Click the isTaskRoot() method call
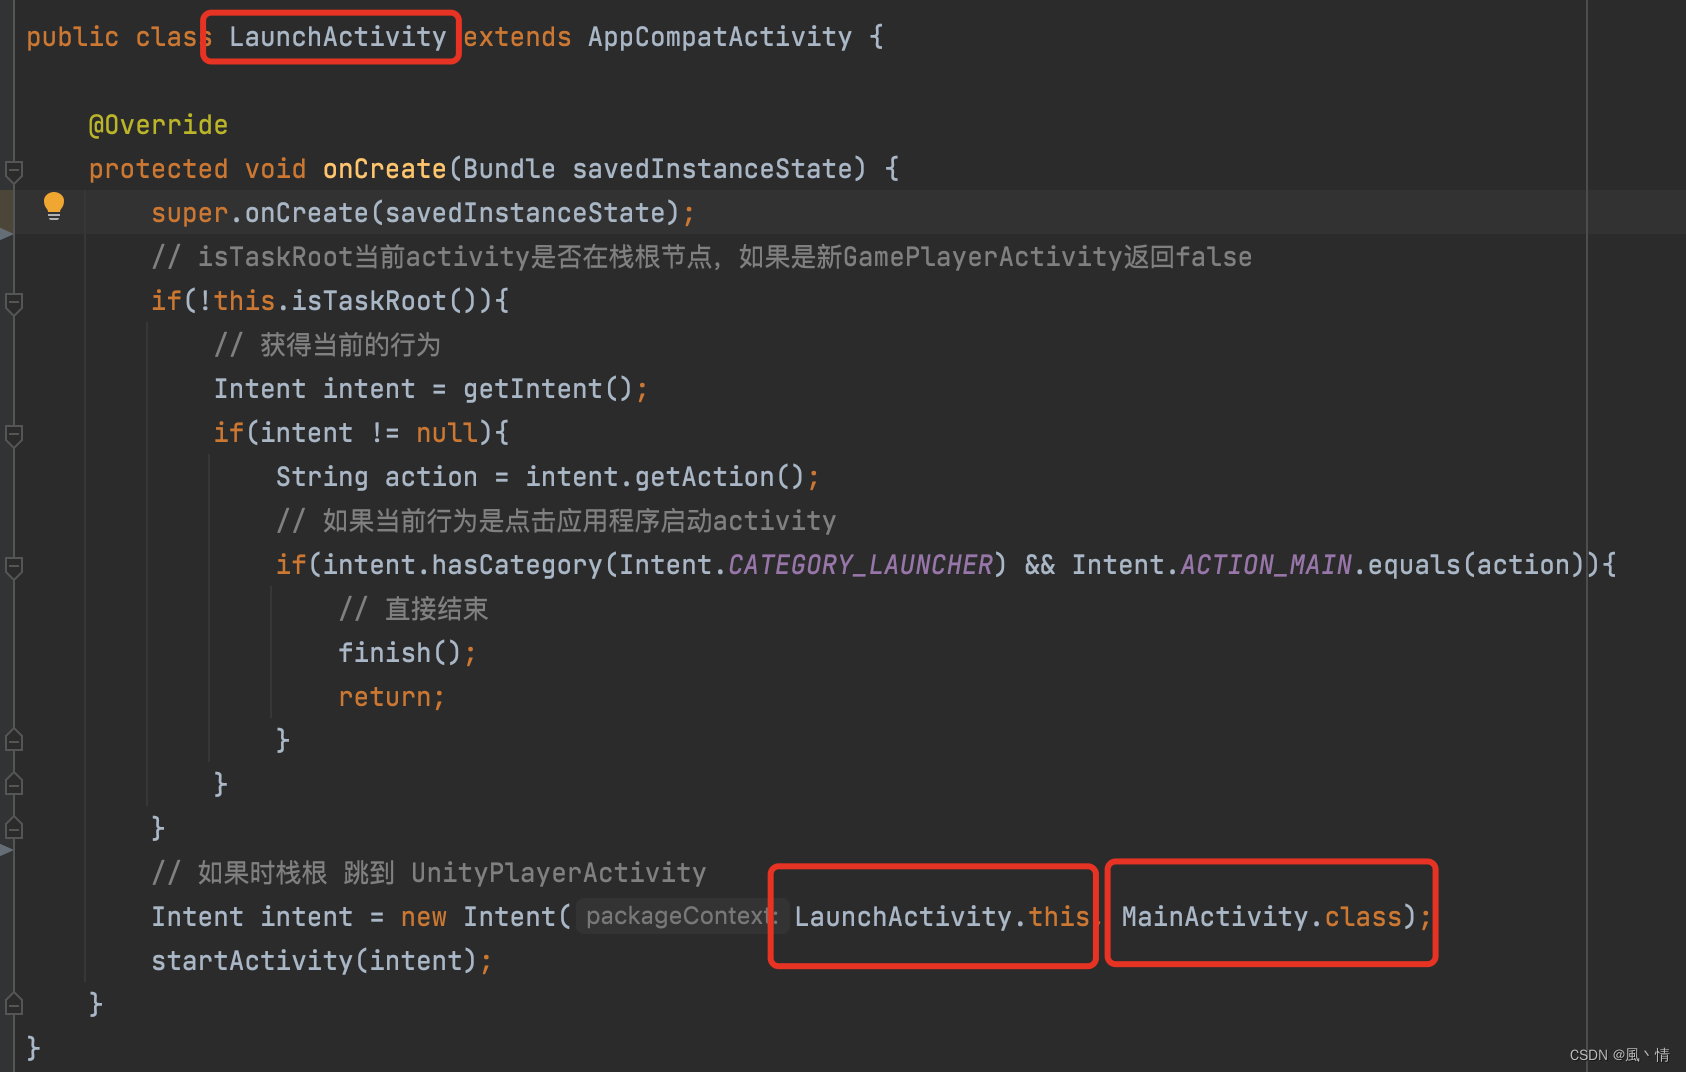1686x1072 pixels. [x=384, y=301]
